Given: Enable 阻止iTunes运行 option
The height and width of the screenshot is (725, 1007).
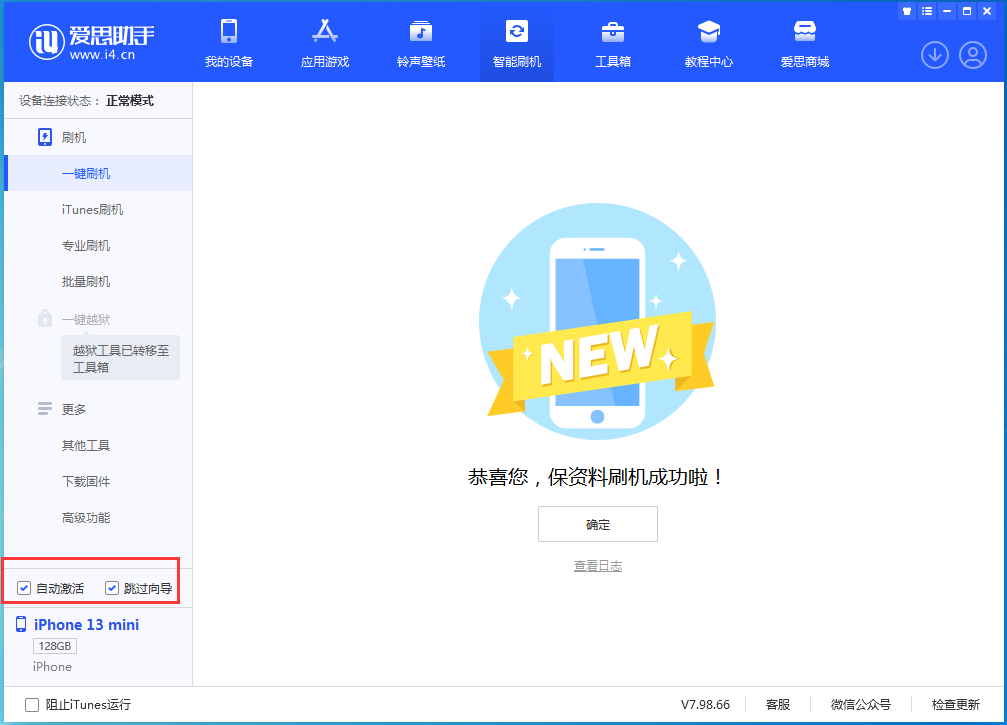Looking at the screenshot, I should pyautogui.click(x=32, y=705).
